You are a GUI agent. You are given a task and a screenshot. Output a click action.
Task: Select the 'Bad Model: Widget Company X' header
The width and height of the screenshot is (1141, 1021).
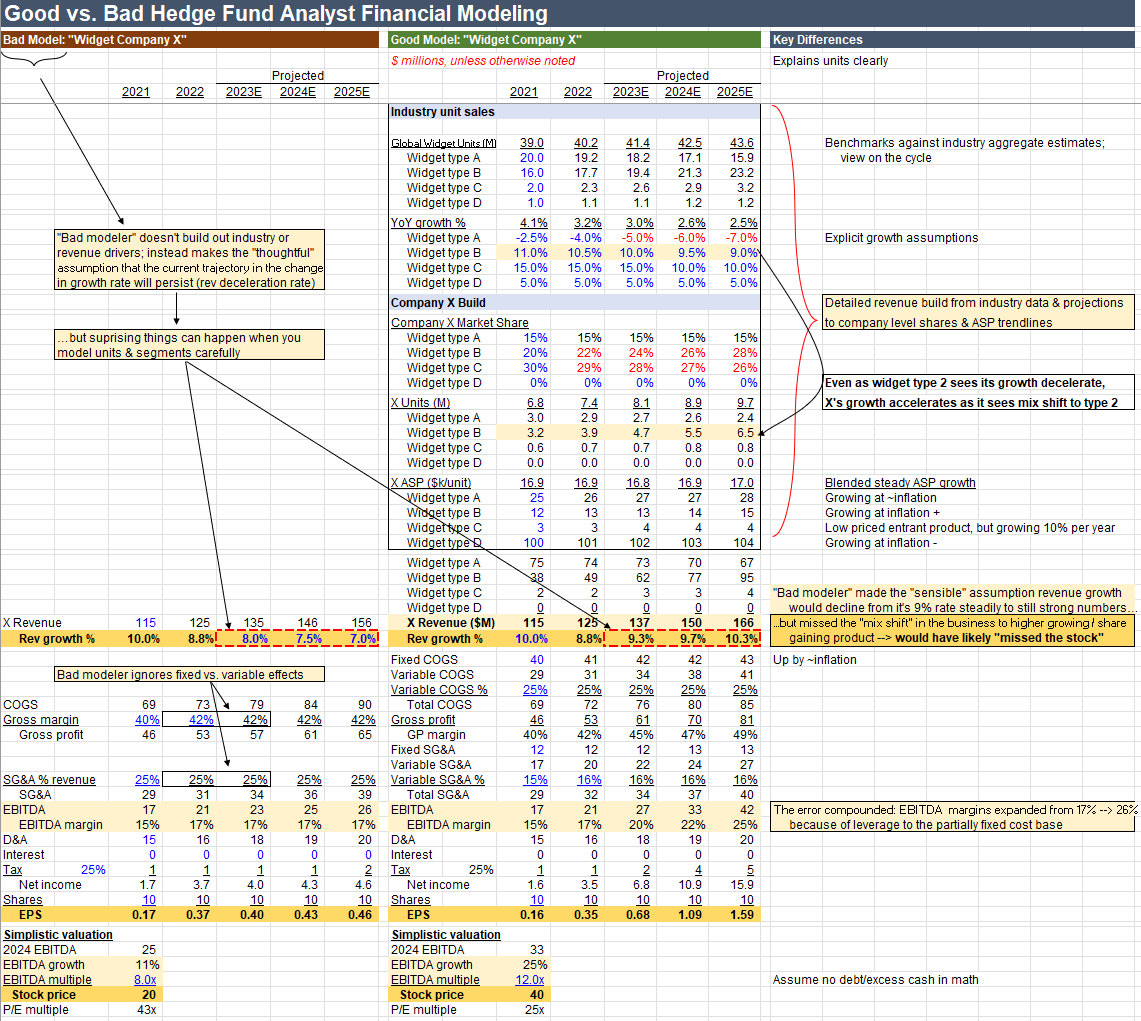point(189,39)
